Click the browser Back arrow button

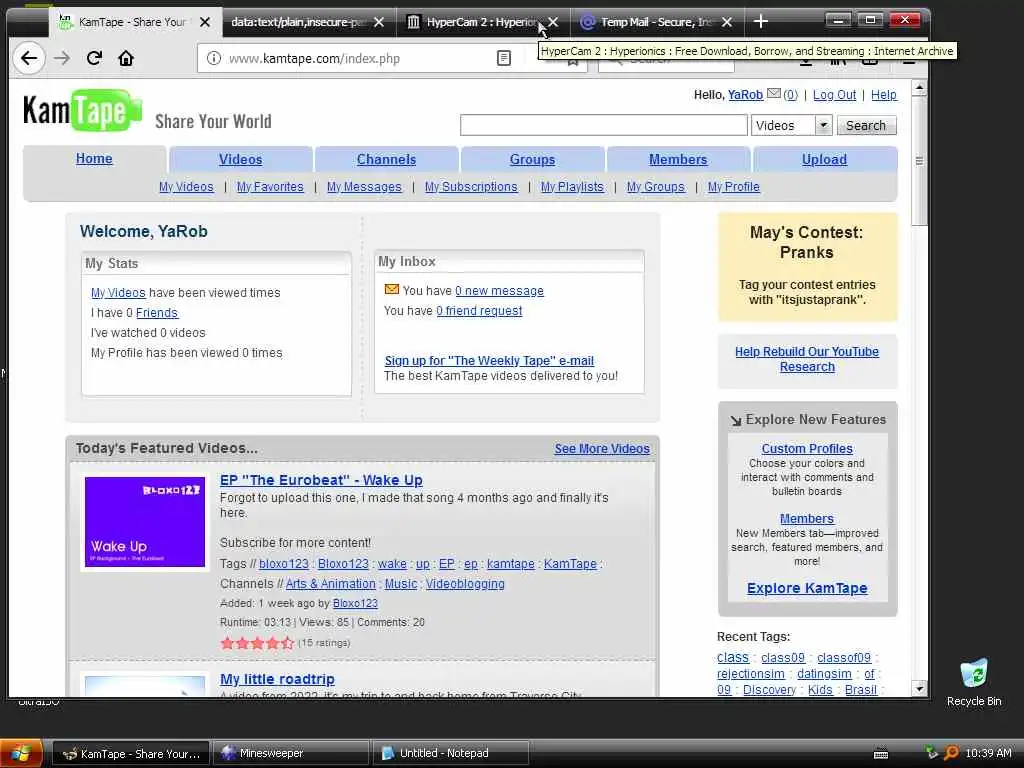(x=29, y=58)
